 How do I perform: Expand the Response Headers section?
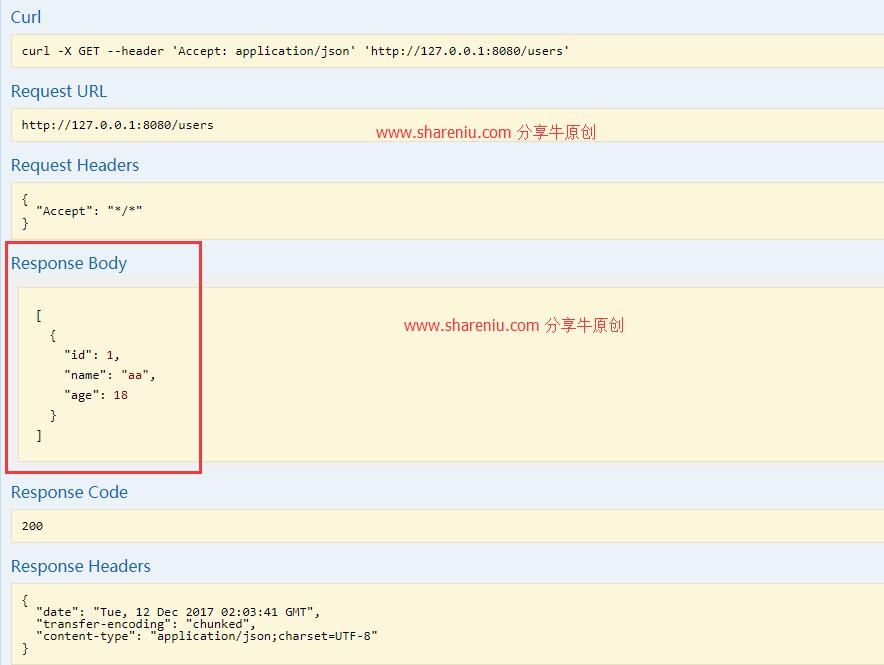tap(80, 566)
